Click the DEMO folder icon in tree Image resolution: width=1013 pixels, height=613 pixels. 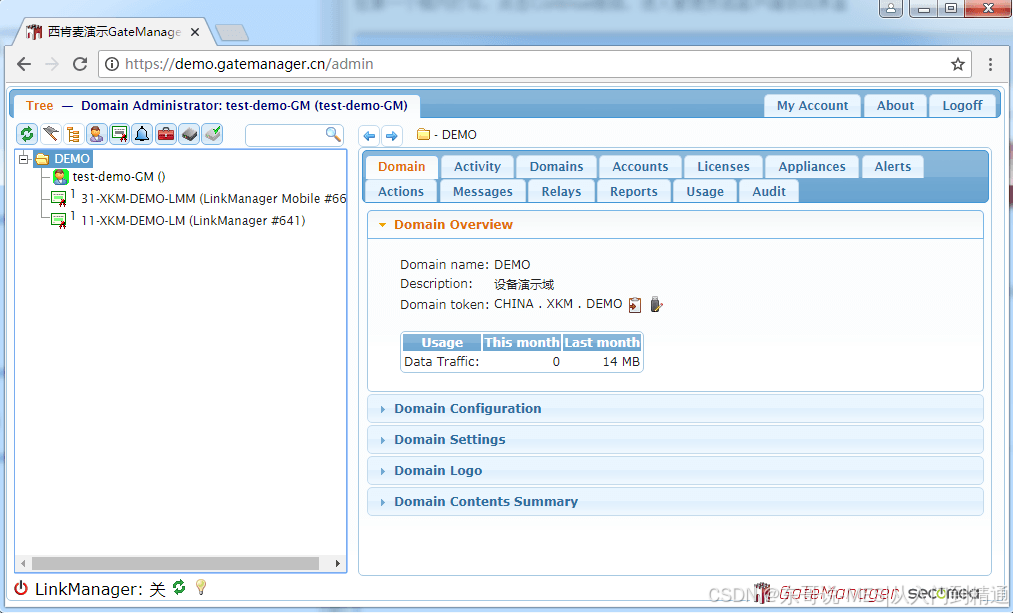coord(42,159)
